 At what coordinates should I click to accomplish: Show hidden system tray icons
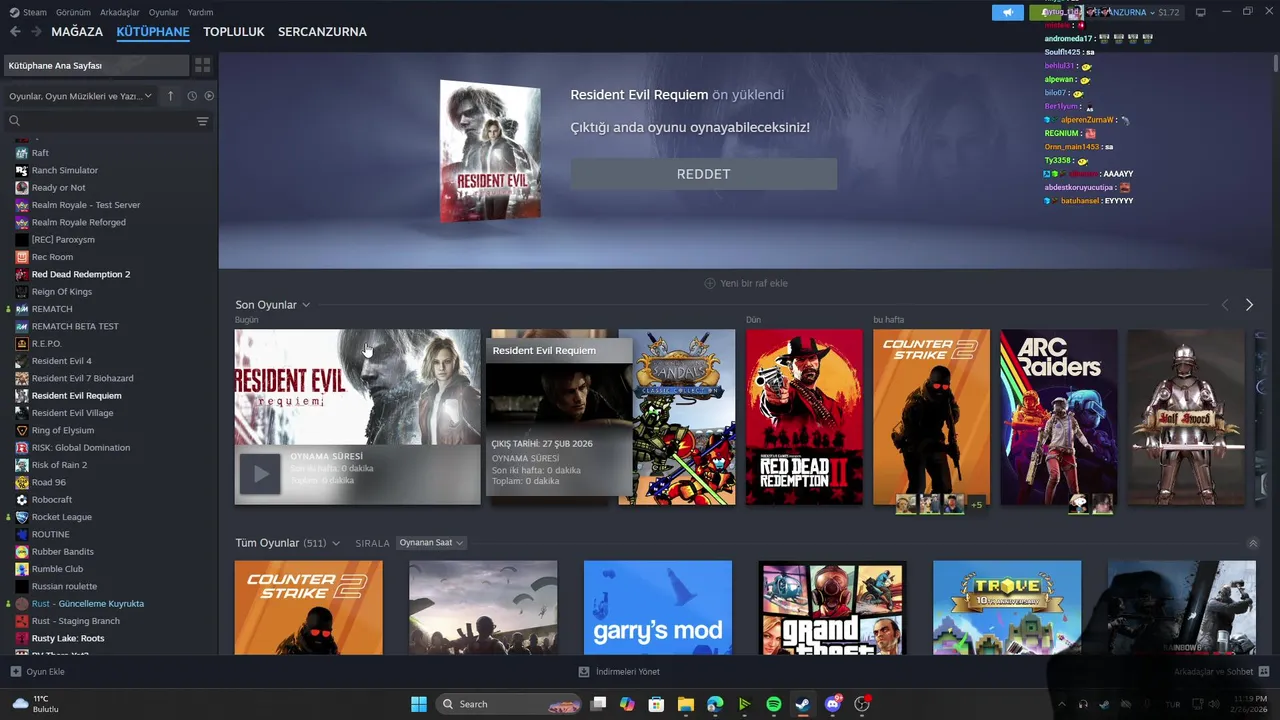click(x=1062, y=704)
